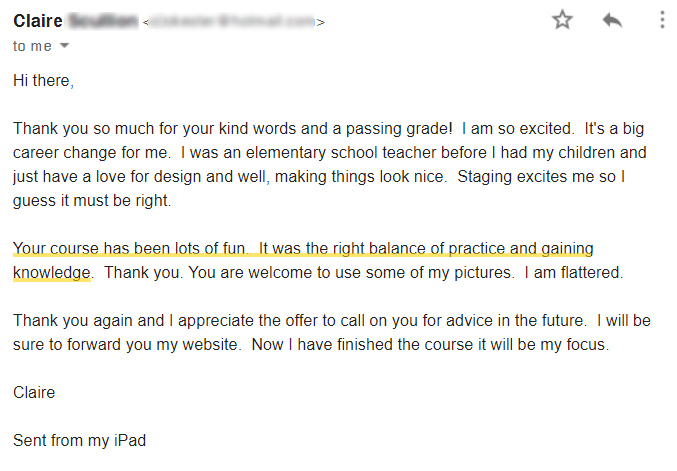Screen dimensions: 677x471
Task: Click the underlined word 'knowledge'
Action: (x=52, y=272)
